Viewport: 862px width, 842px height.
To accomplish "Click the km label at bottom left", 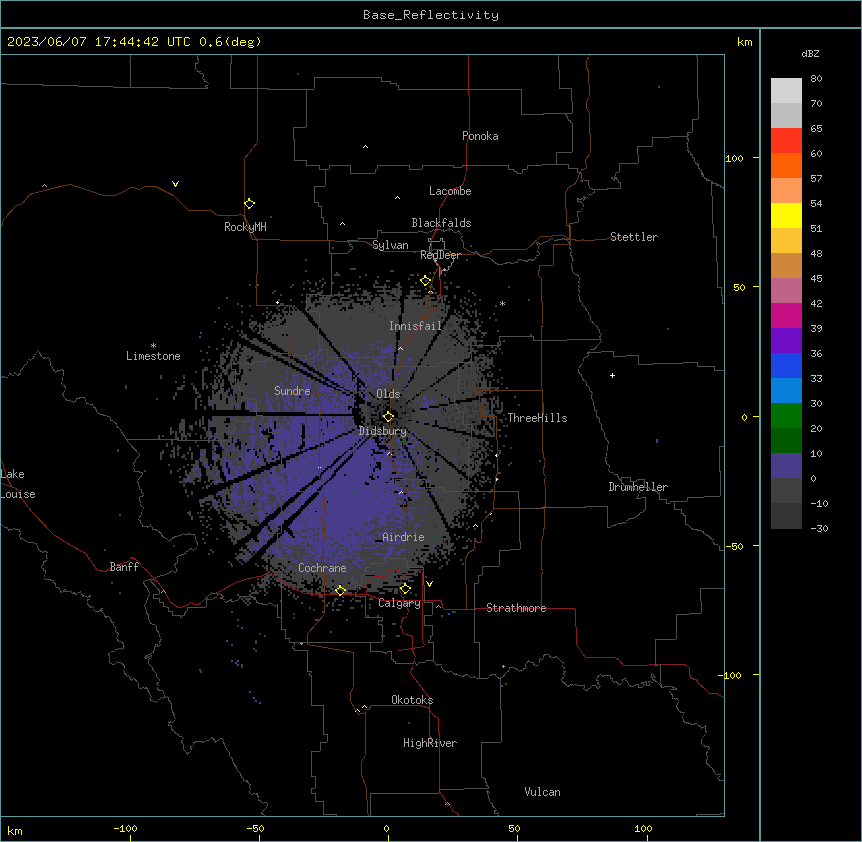I will 15,830.
